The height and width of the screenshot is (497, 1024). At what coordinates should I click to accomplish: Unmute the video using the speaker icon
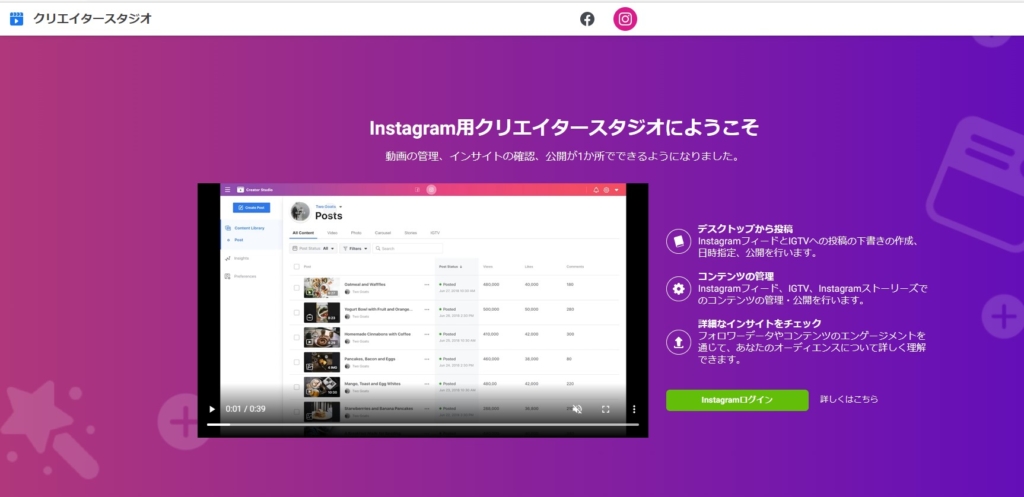(577, 409)
